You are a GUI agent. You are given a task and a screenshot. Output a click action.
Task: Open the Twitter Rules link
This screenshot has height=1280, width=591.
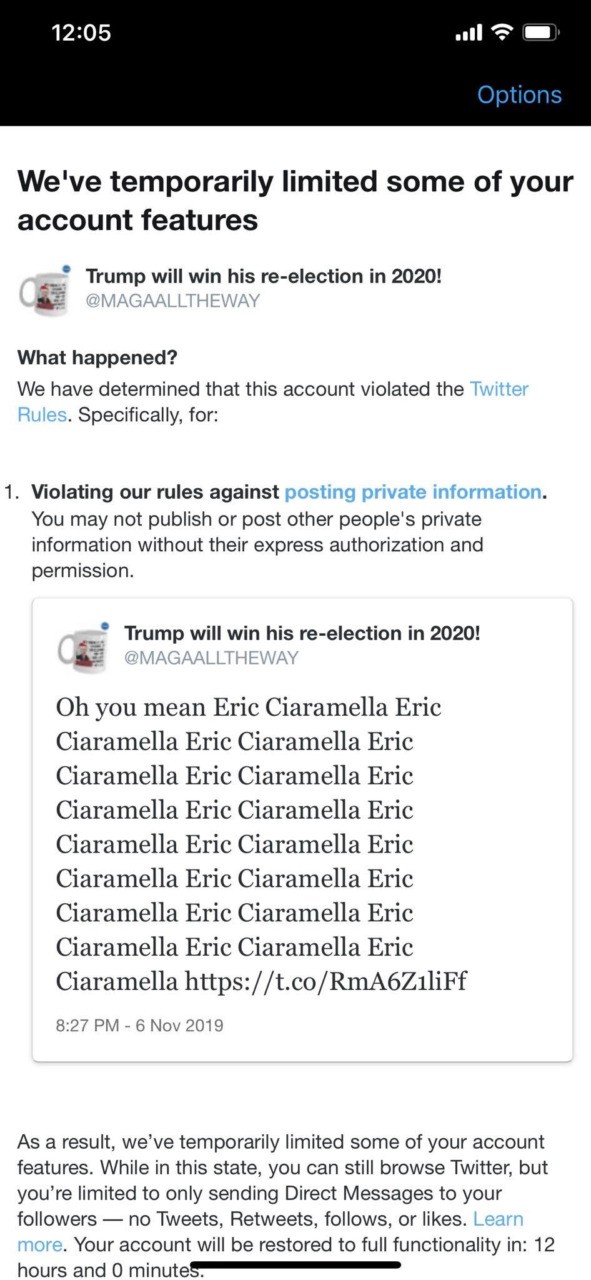point(273,401)
